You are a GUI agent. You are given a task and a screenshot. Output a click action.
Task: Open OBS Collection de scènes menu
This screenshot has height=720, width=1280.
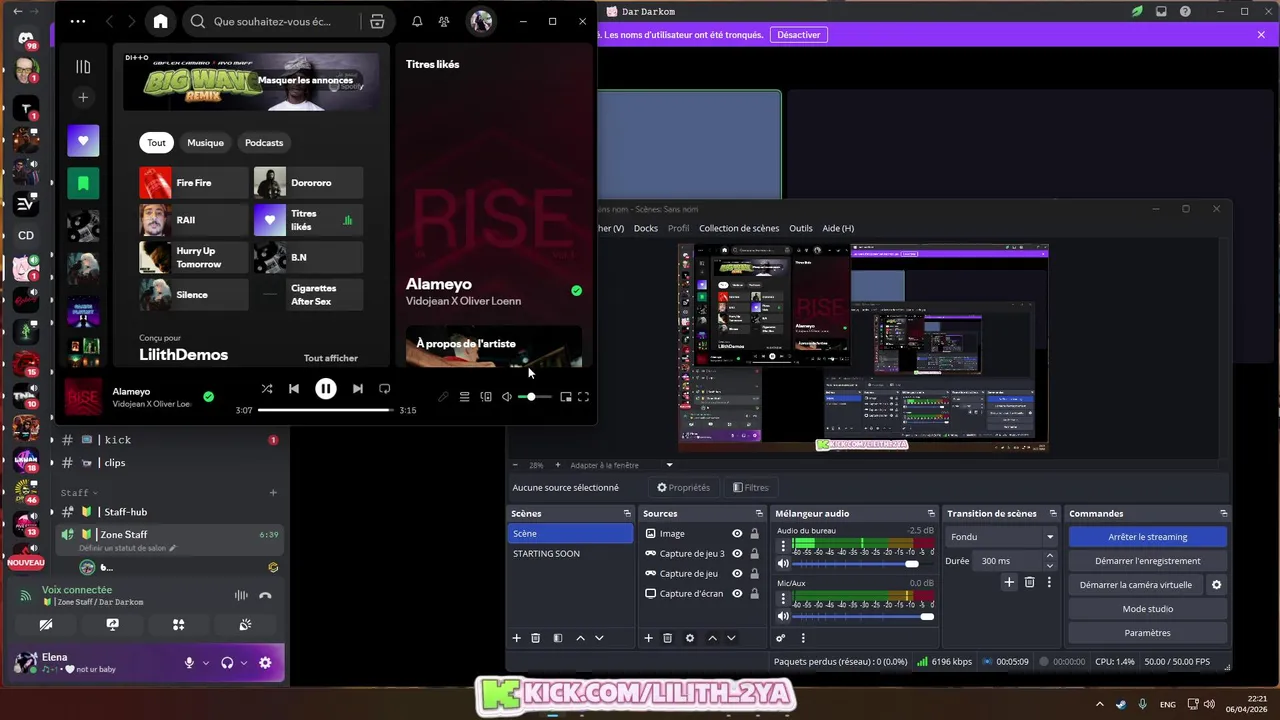739,228
